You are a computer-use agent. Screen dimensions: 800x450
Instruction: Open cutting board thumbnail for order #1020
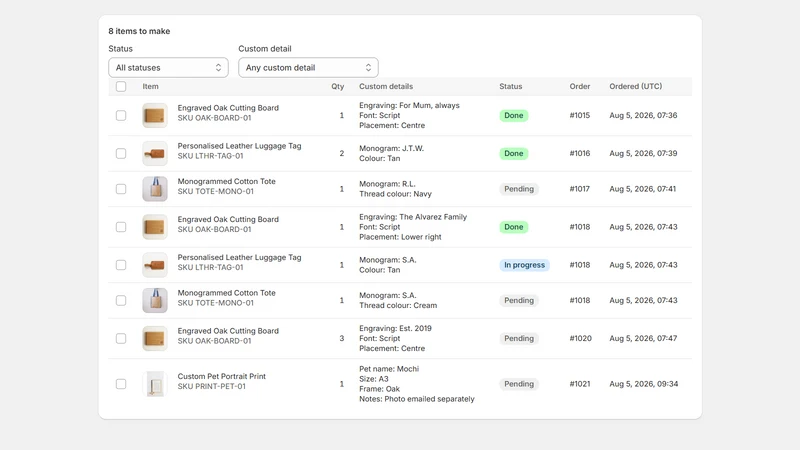[155, 338]
